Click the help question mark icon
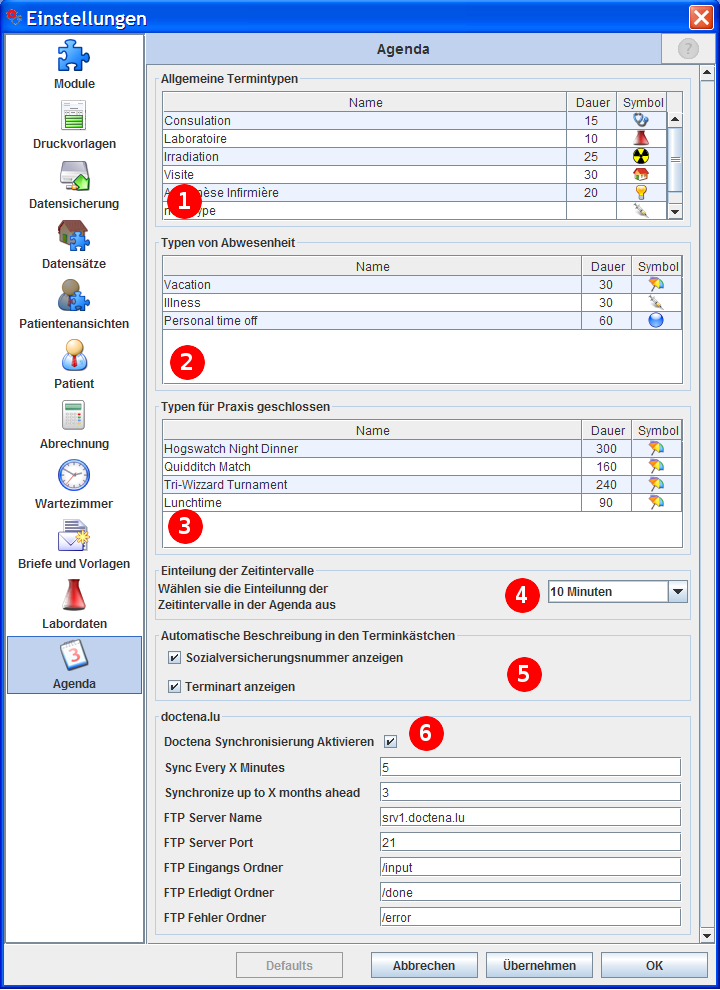The image size is (720, 990). point(688,49)
